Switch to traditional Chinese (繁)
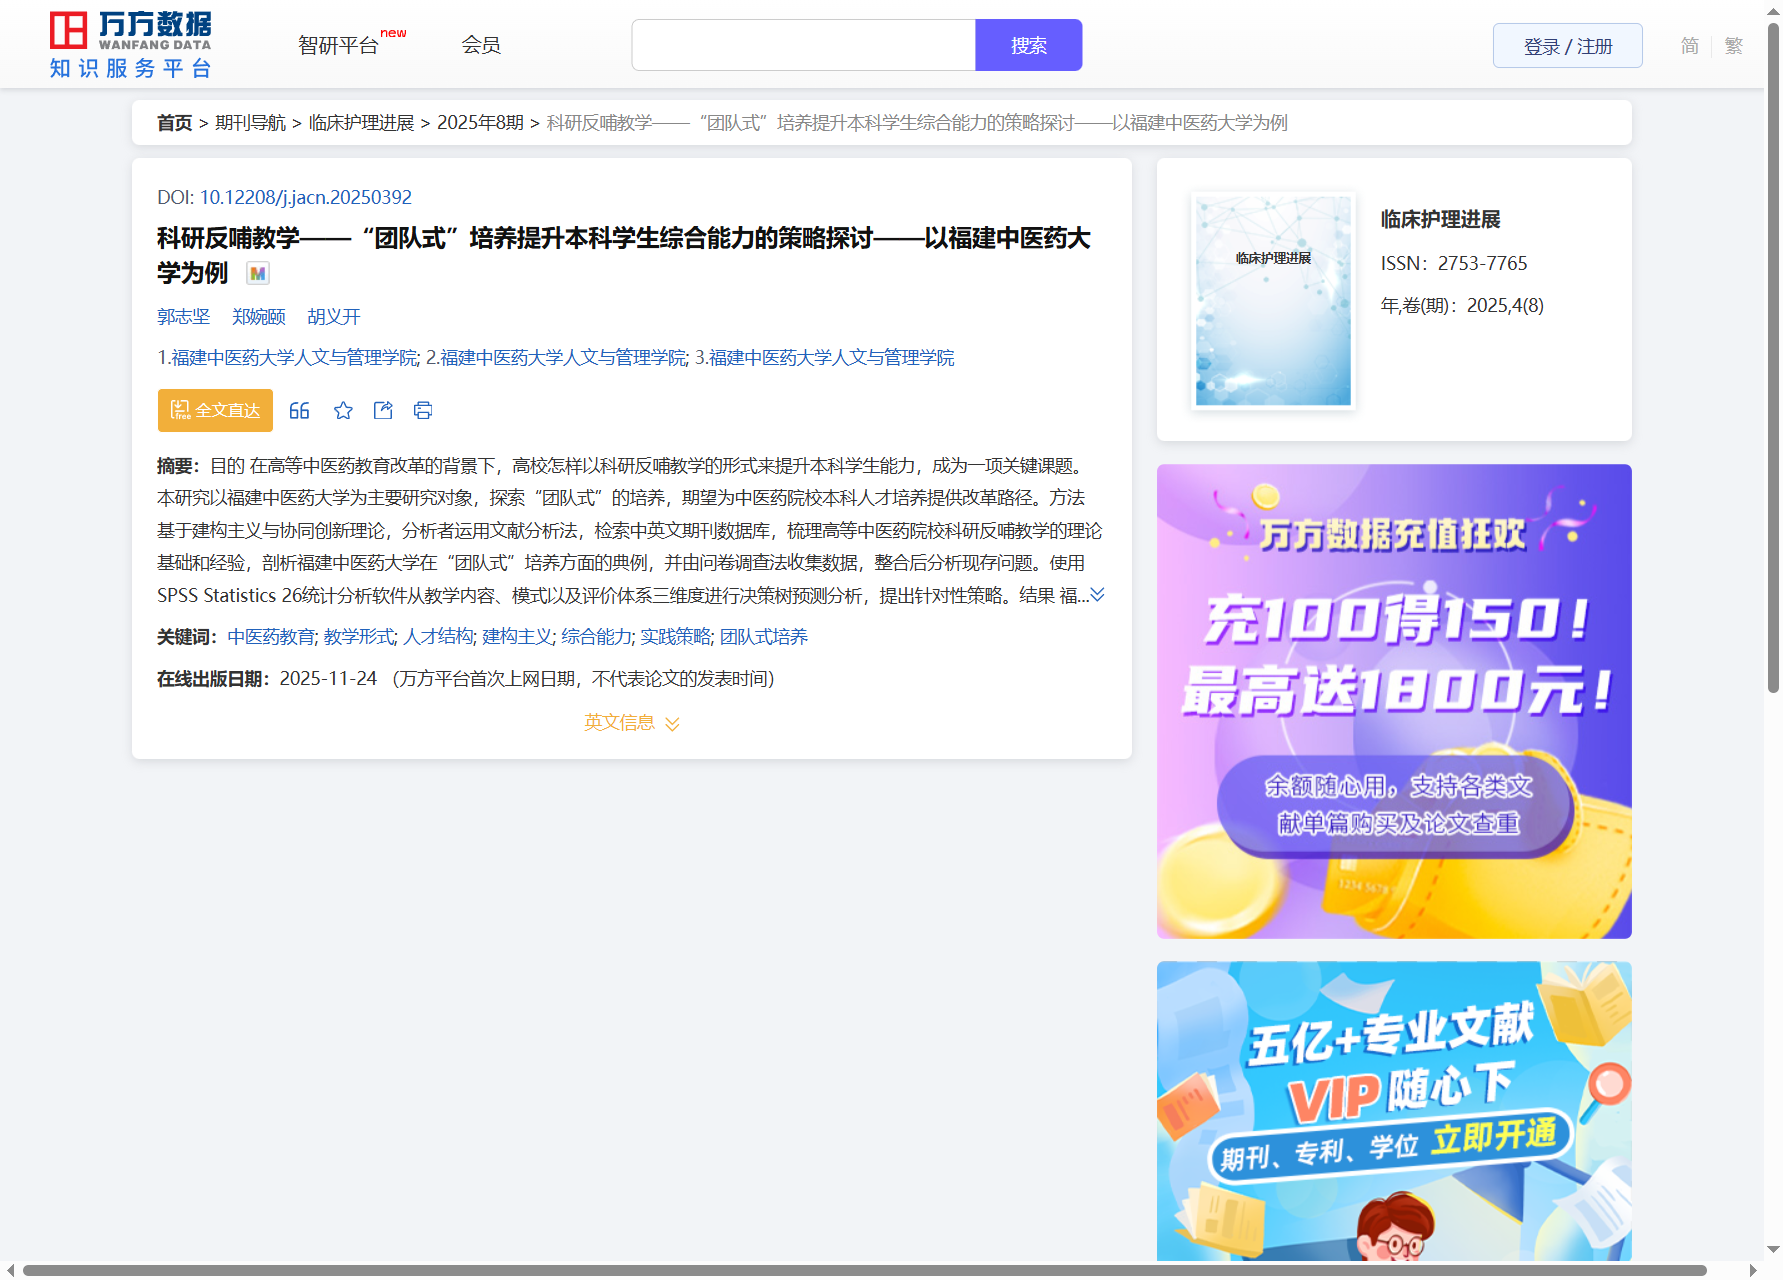 pos(1733,46)
